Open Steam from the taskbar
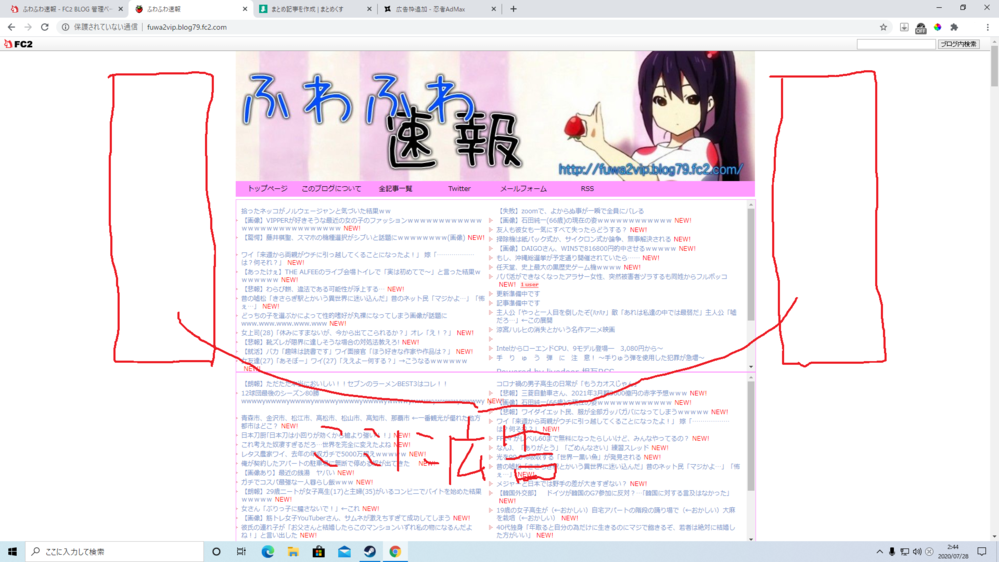This screenshot has height=562, width=999. [370, 552]
